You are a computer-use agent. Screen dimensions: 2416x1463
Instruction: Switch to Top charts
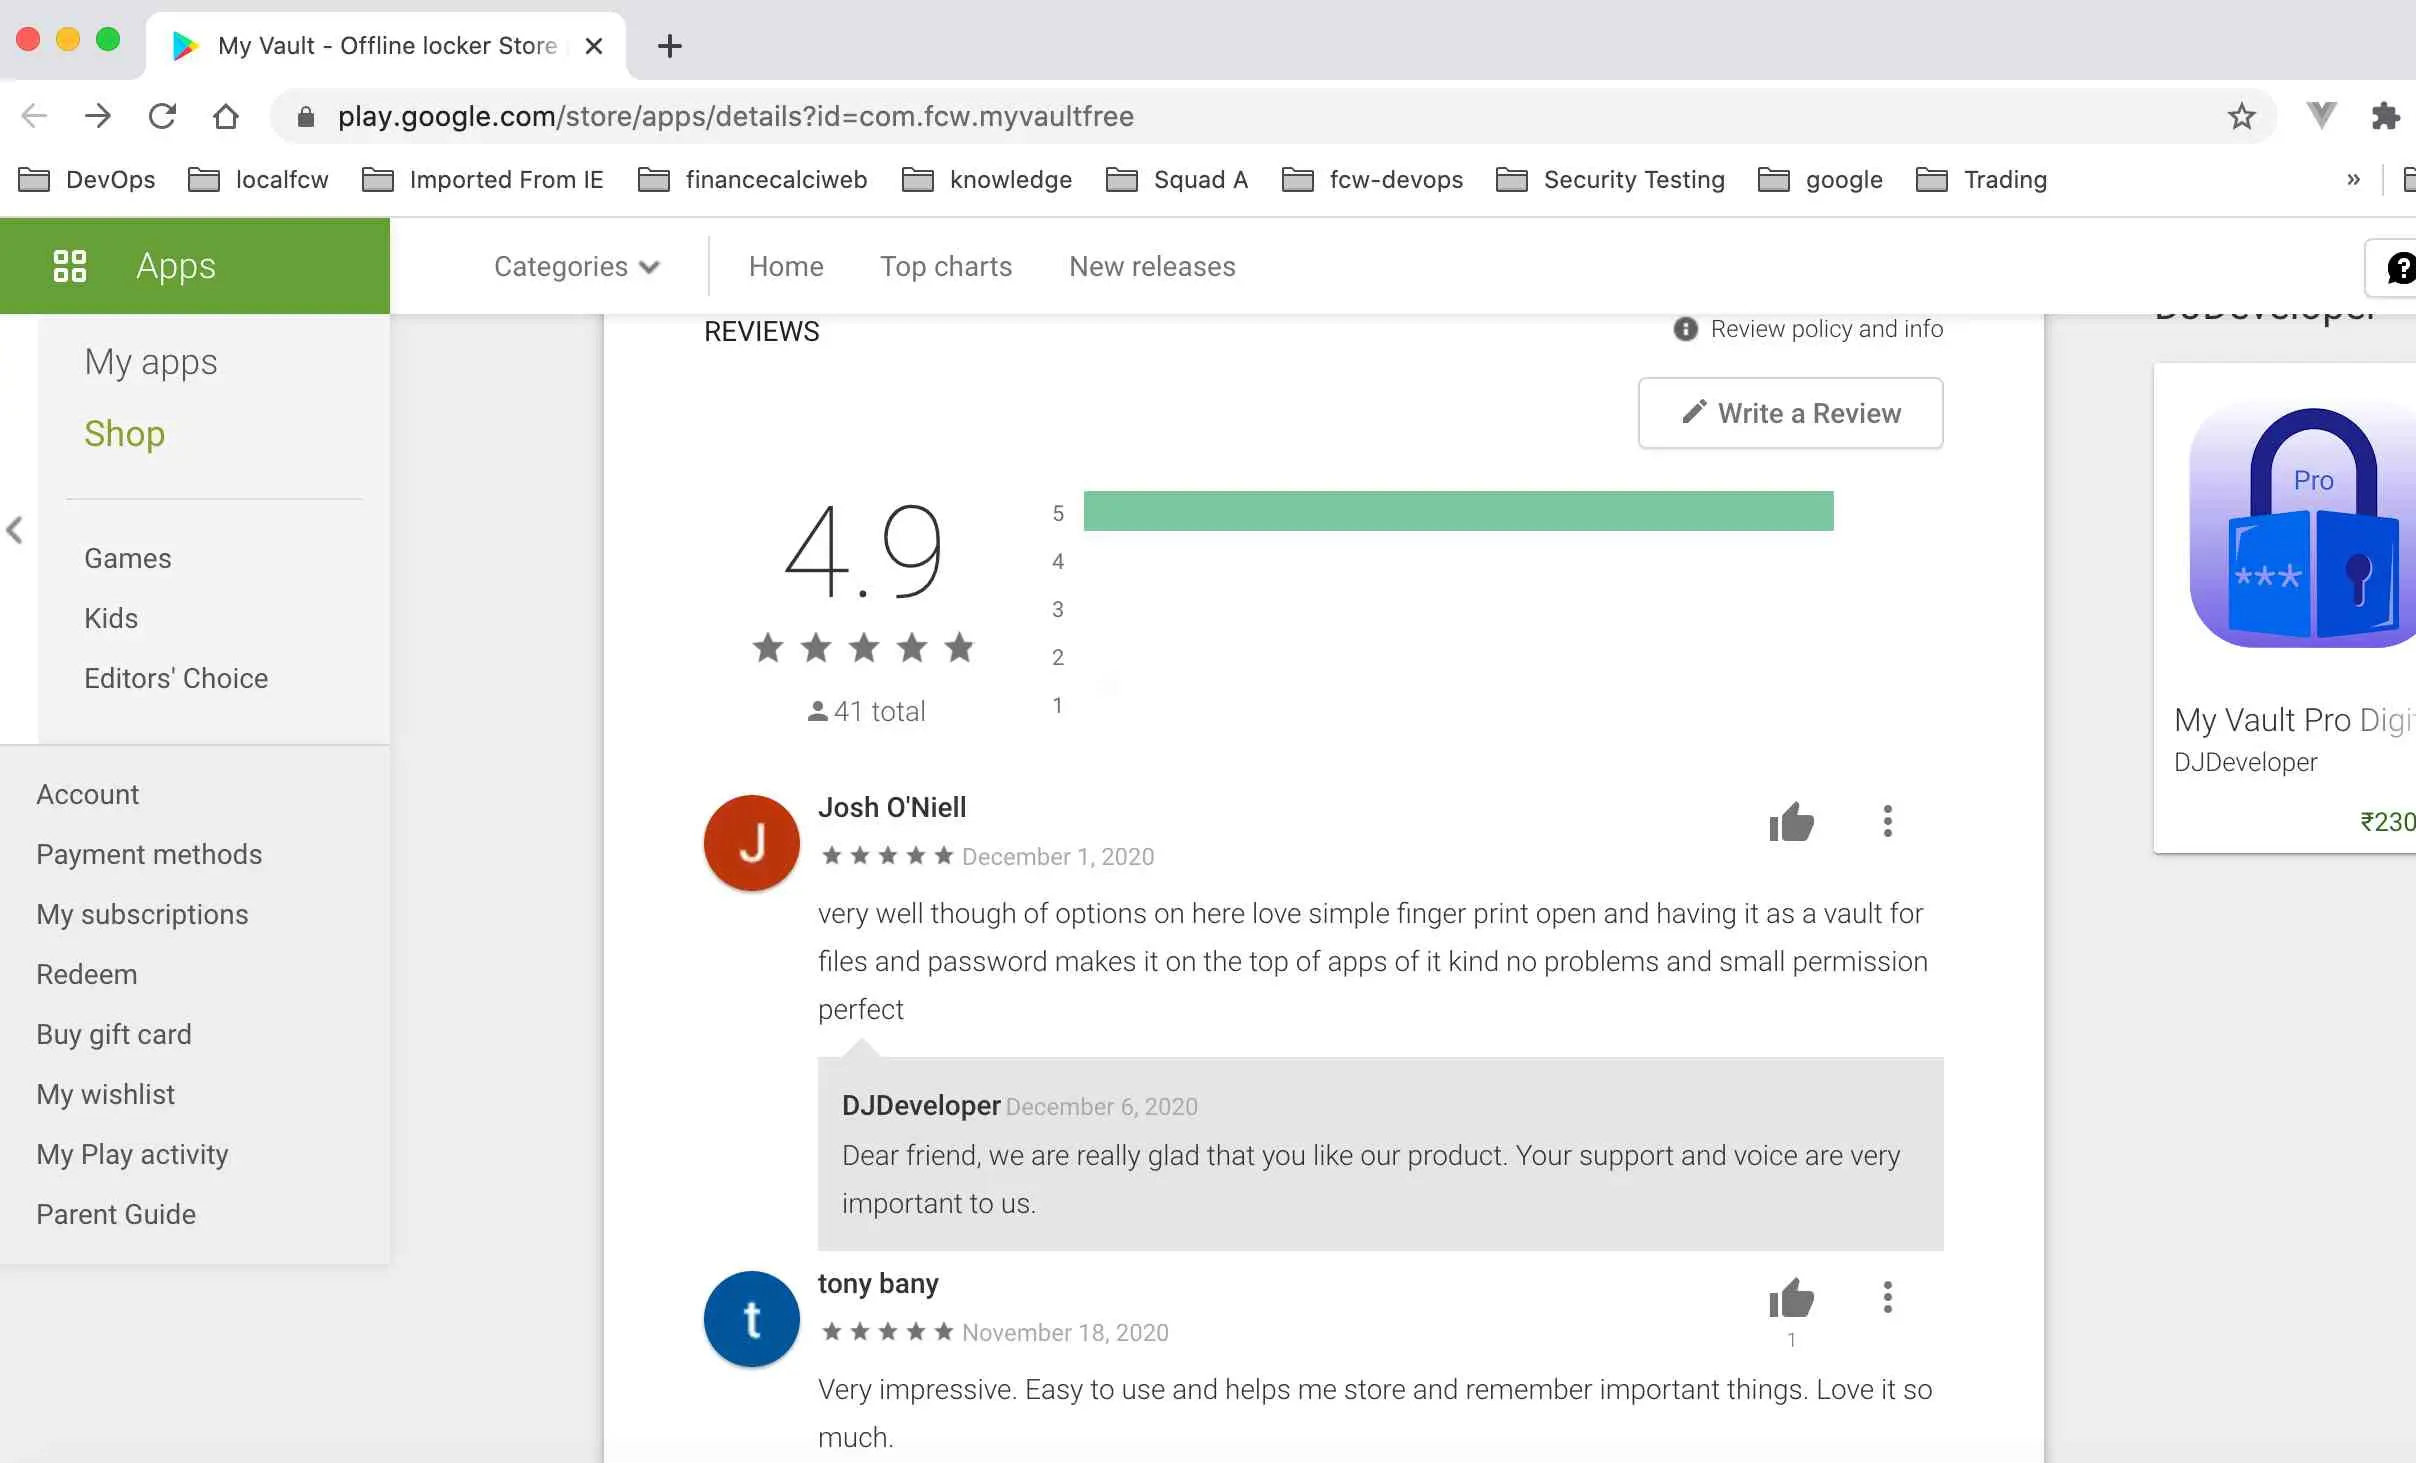(946, 266)
